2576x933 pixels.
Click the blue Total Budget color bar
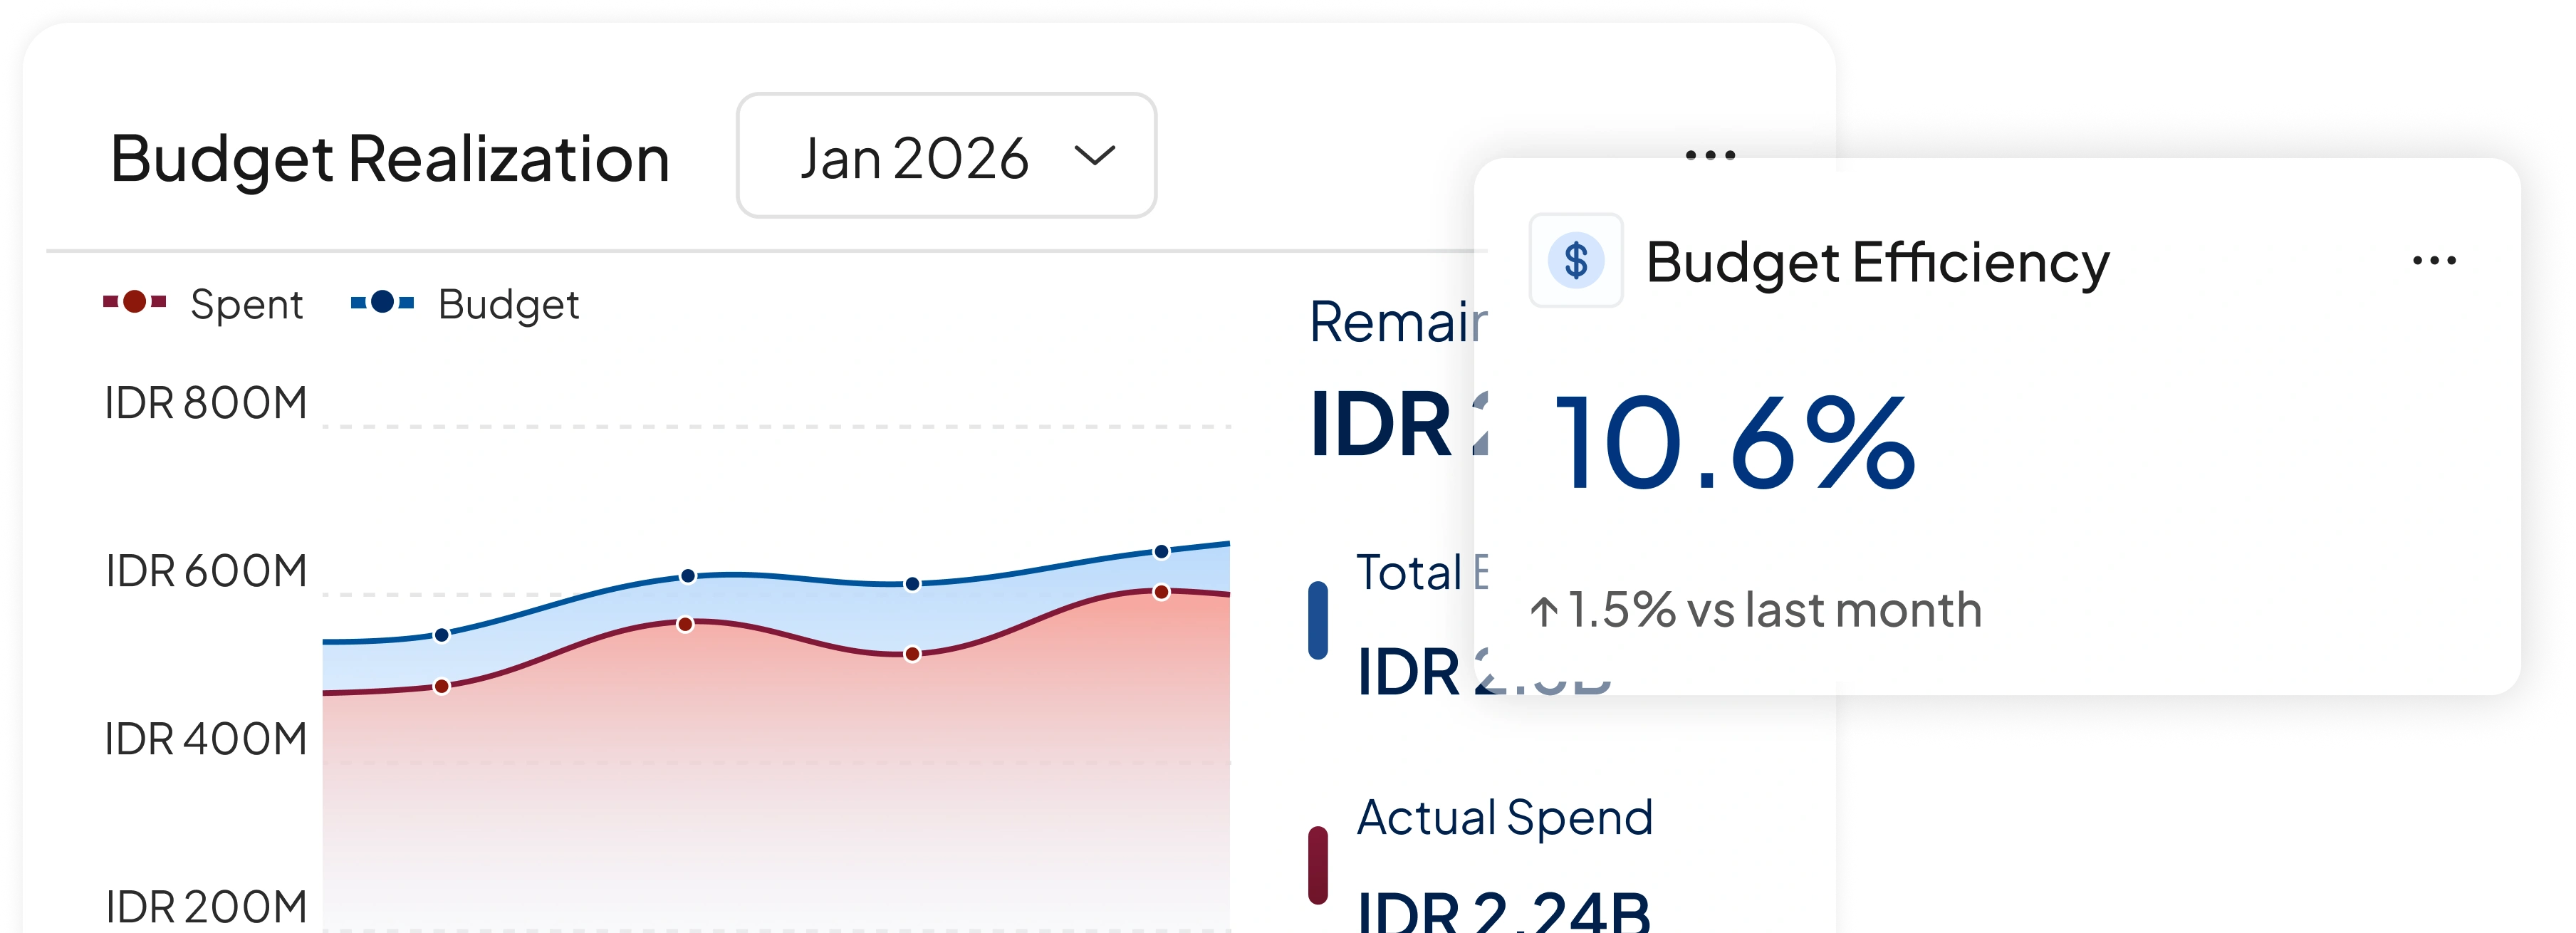point(1318,620)
